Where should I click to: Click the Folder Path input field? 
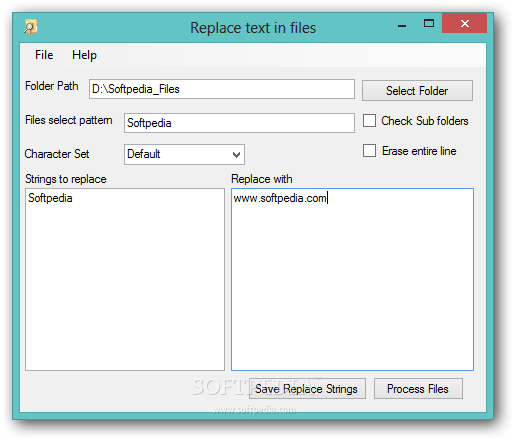[x=222, y=89]
